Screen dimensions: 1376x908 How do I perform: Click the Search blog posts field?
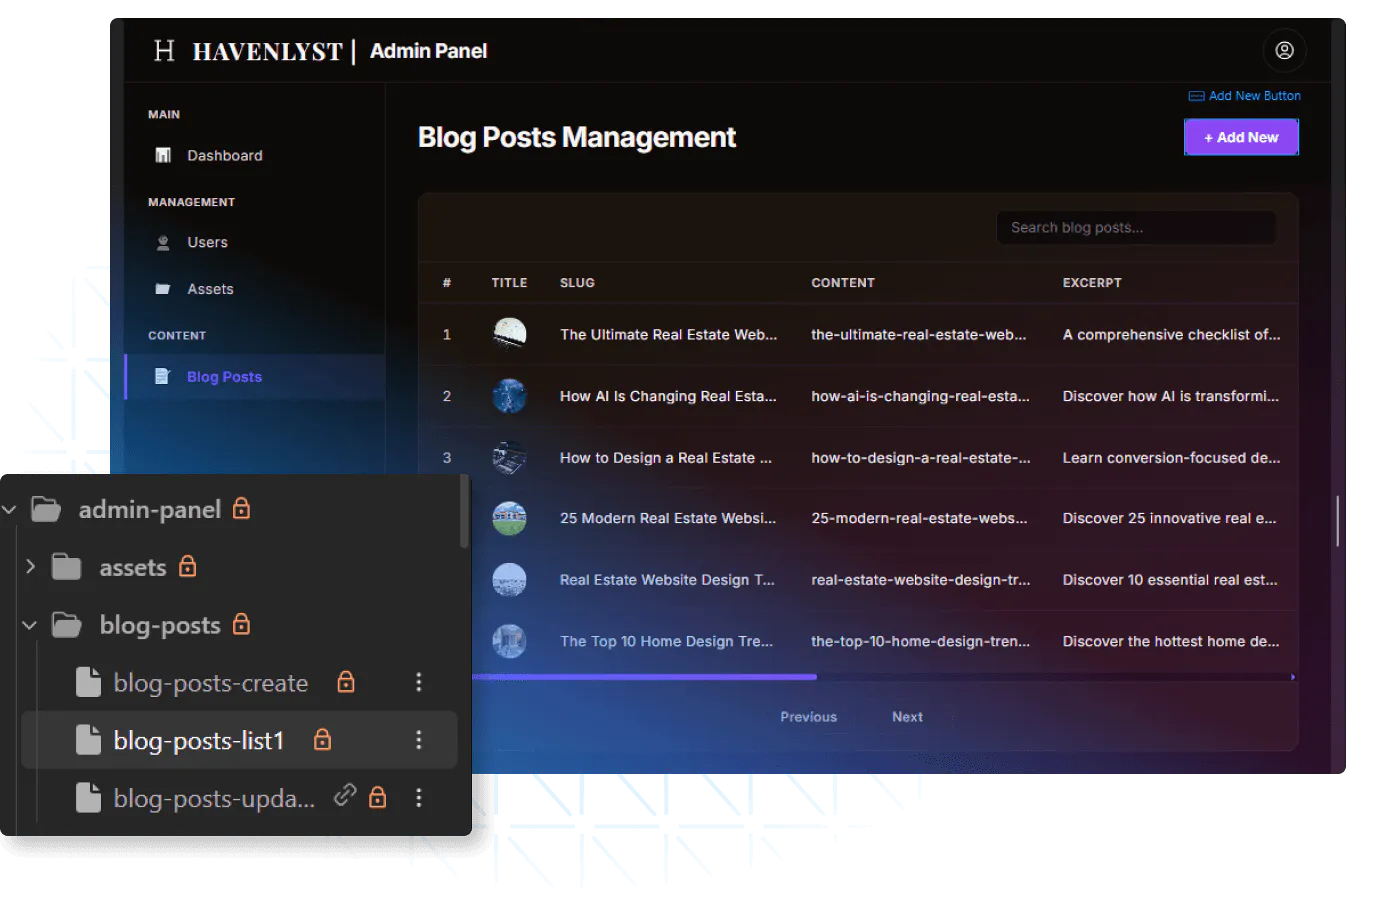point(1136,227)
